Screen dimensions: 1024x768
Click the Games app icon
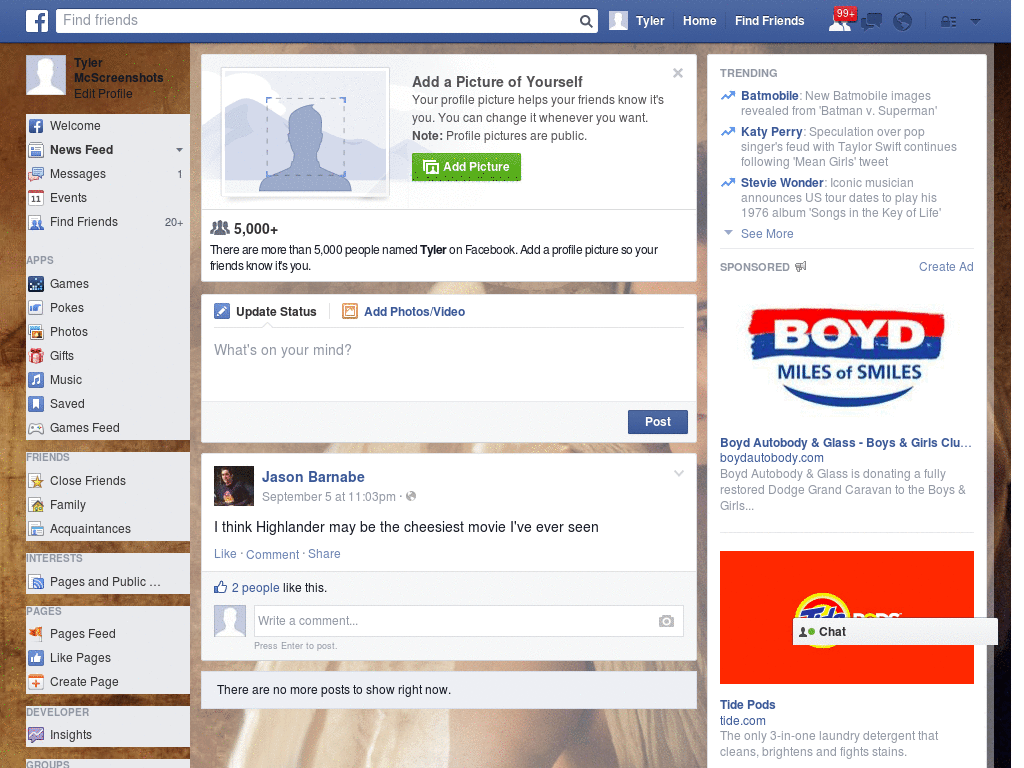click(x=36, y=284)
